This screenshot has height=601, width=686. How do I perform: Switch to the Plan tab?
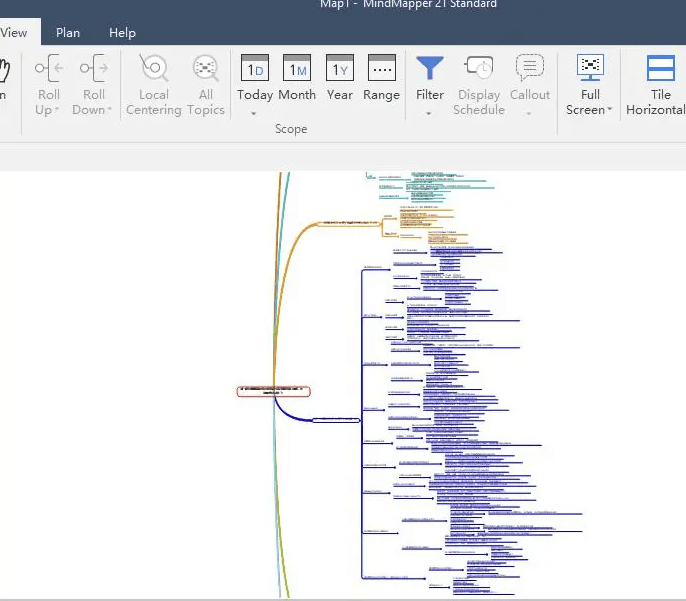(68, 33)
